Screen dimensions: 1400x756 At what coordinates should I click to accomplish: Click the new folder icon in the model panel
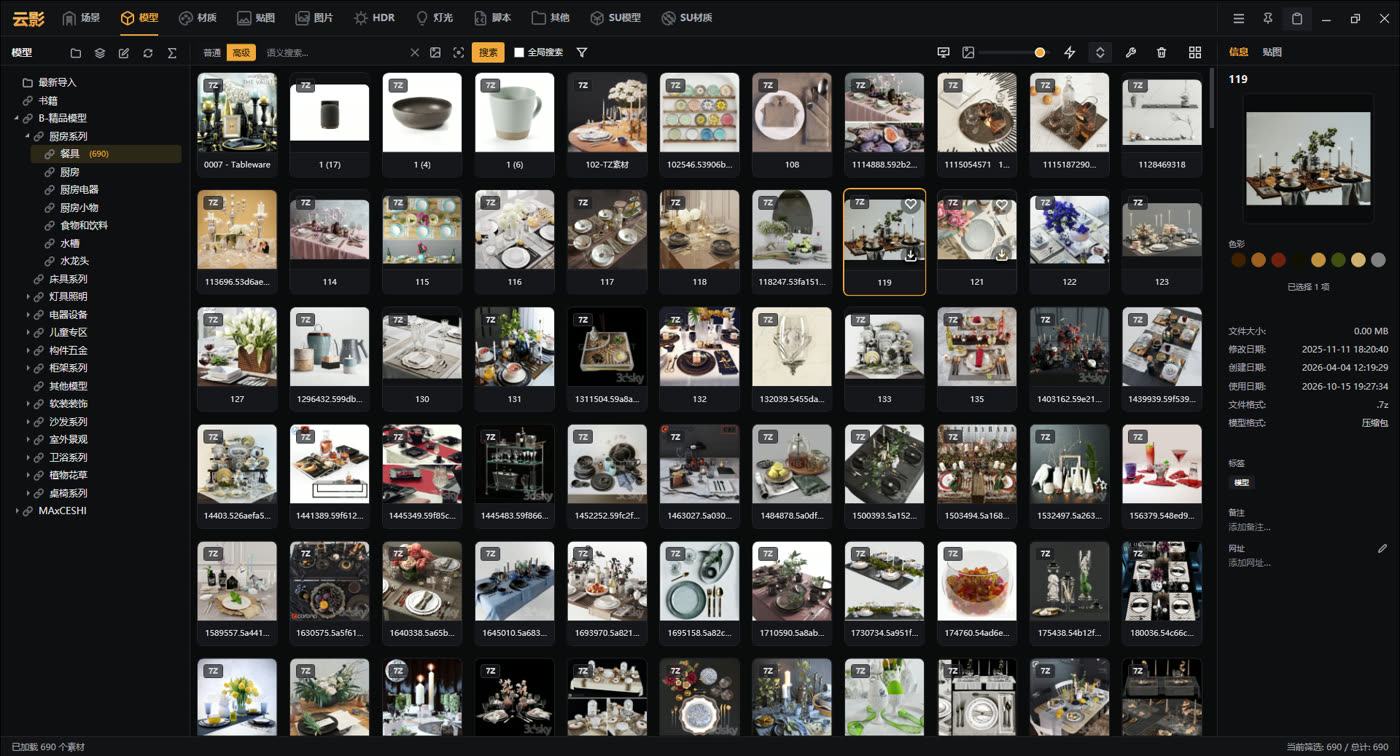click(x=76, y=53)
